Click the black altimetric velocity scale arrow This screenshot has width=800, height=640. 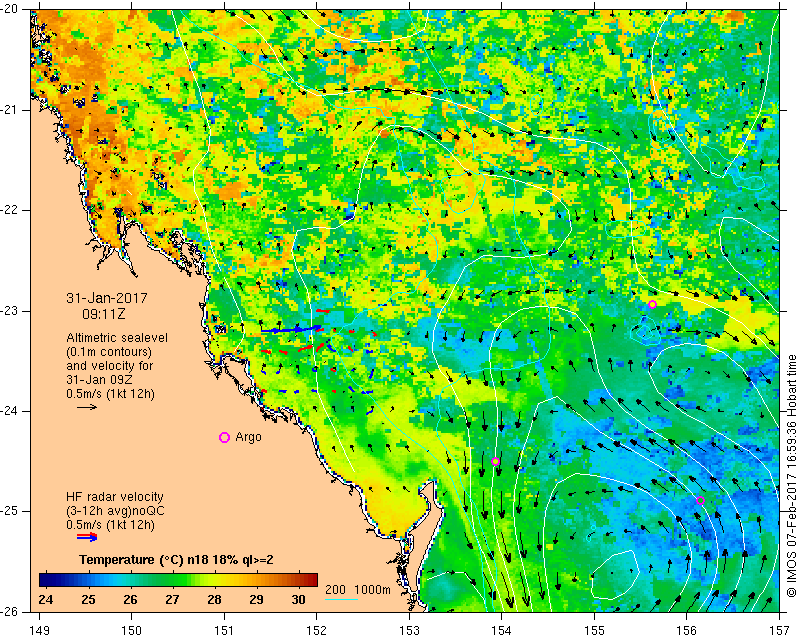point(87,407)
